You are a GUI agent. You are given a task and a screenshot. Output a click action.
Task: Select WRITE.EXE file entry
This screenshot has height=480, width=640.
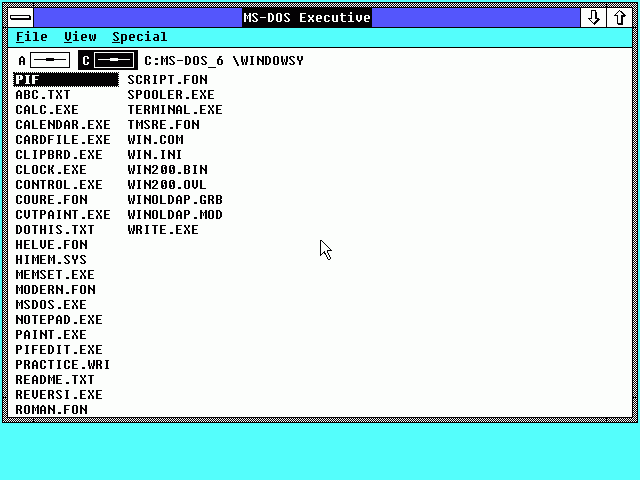(162, 230)
